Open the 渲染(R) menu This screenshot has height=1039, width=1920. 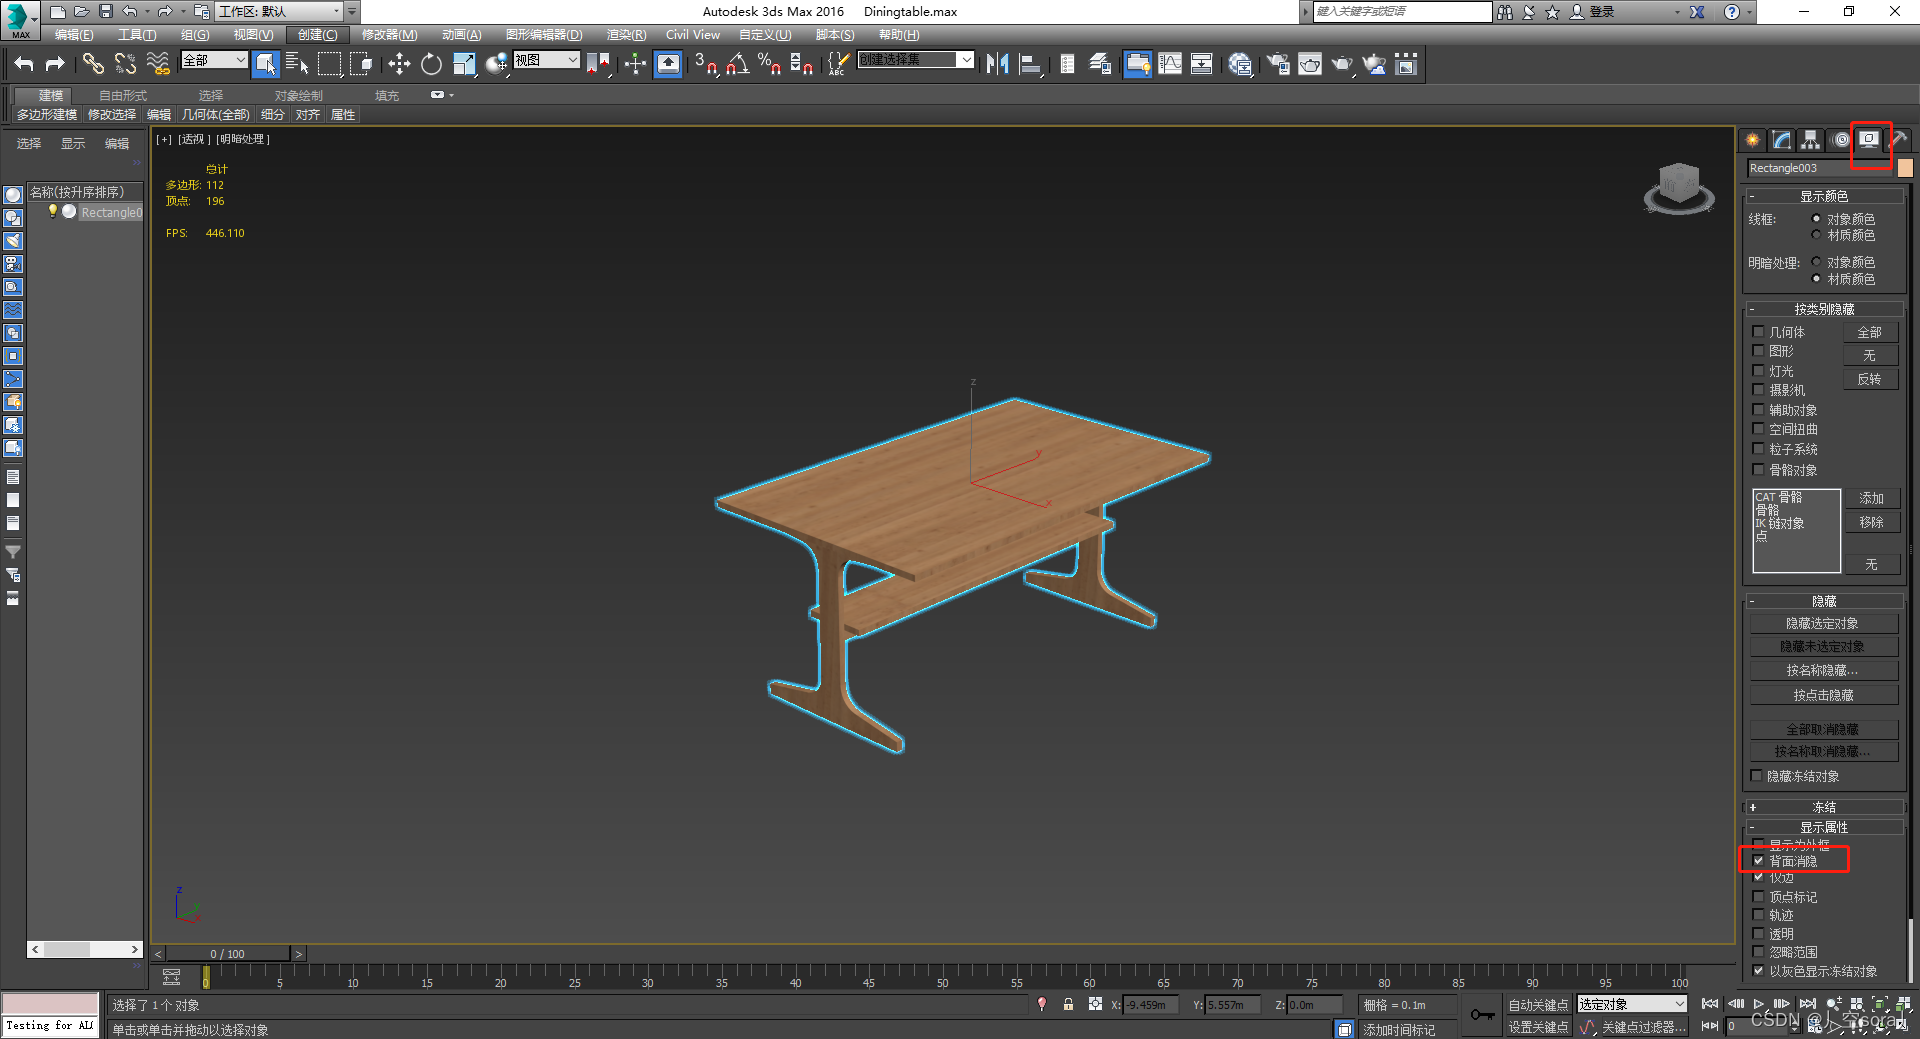tap(625, 34)
